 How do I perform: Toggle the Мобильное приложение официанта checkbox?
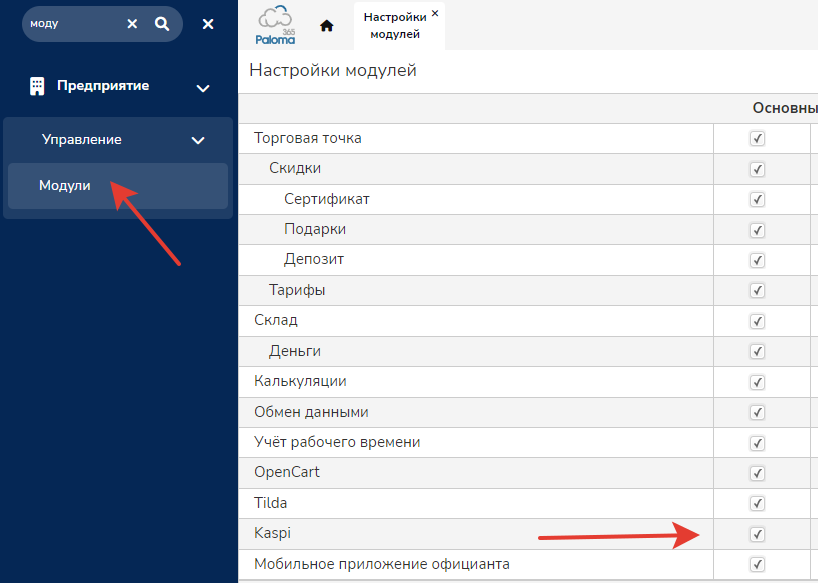[x=757, y=564]
